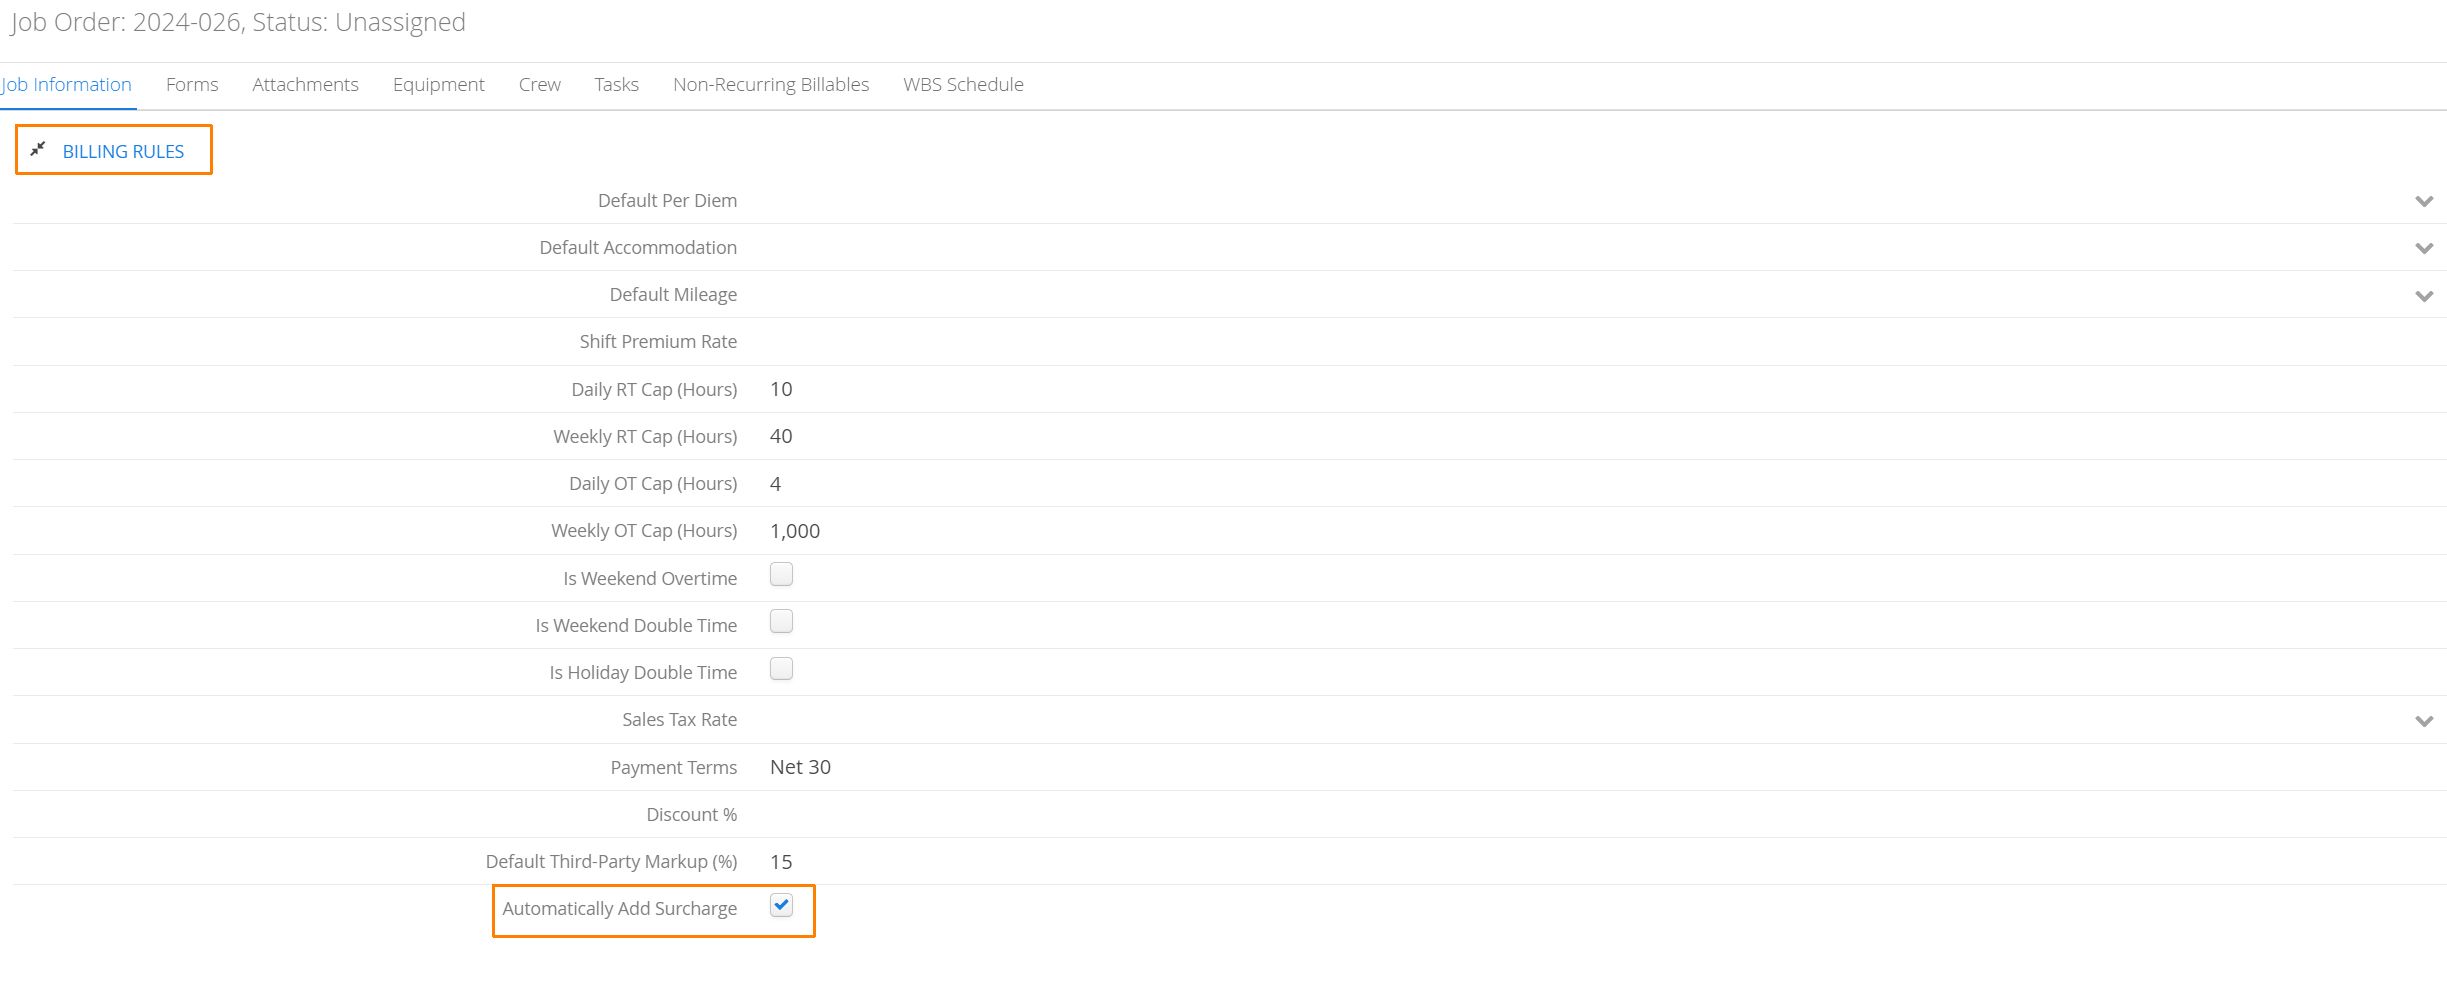
Task: Open Non-Recurring Billables tab
Action: click(771, 85)
